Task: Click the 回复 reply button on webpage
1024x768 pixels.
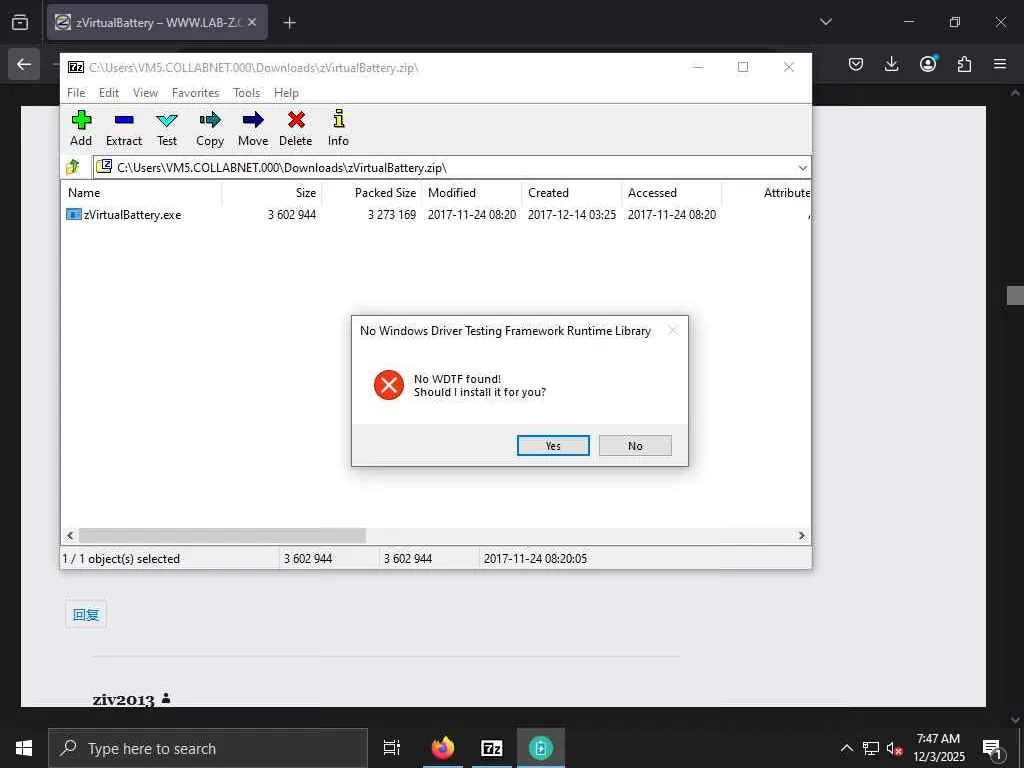Action: tap(86, 615)
